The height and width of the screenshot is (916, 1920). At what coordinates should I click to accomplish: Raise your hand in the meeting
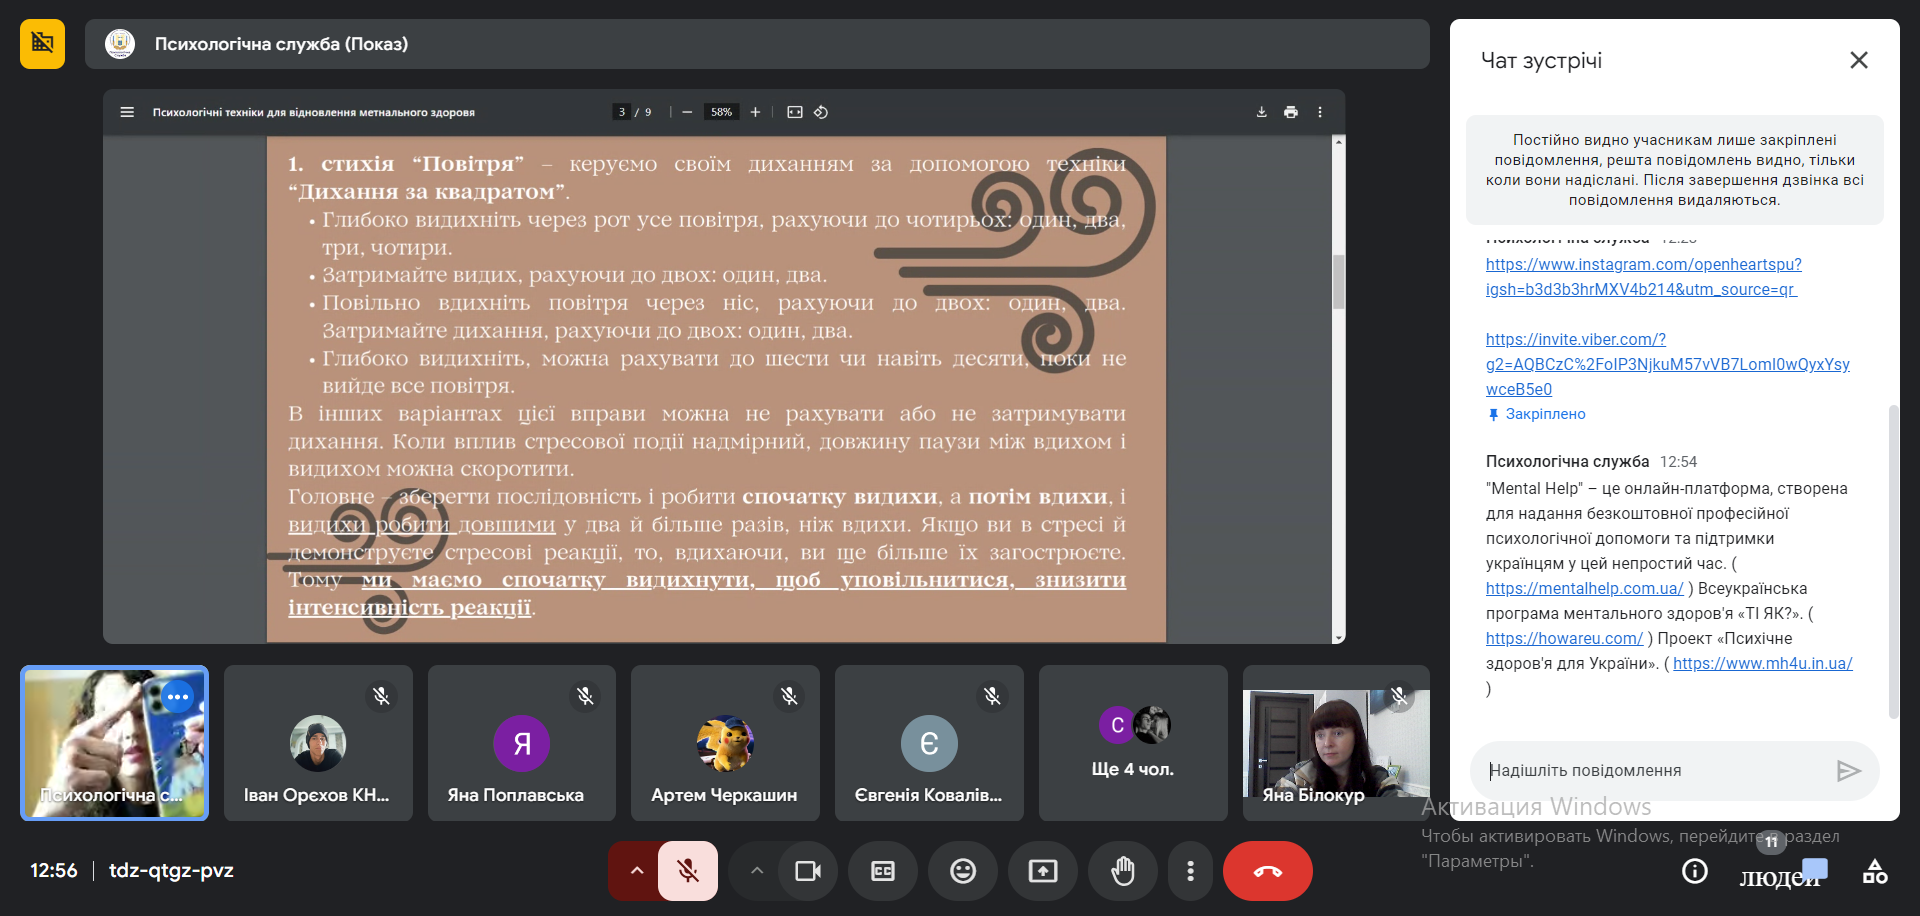[x=1123, y=871]
